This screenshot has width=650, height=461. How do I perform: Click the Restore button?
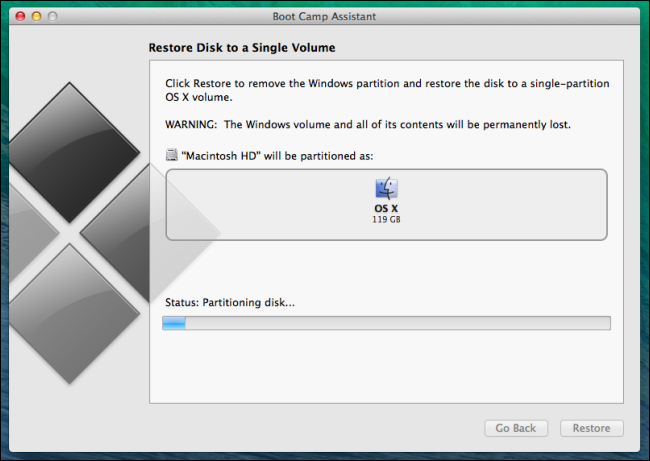[592, 428]
